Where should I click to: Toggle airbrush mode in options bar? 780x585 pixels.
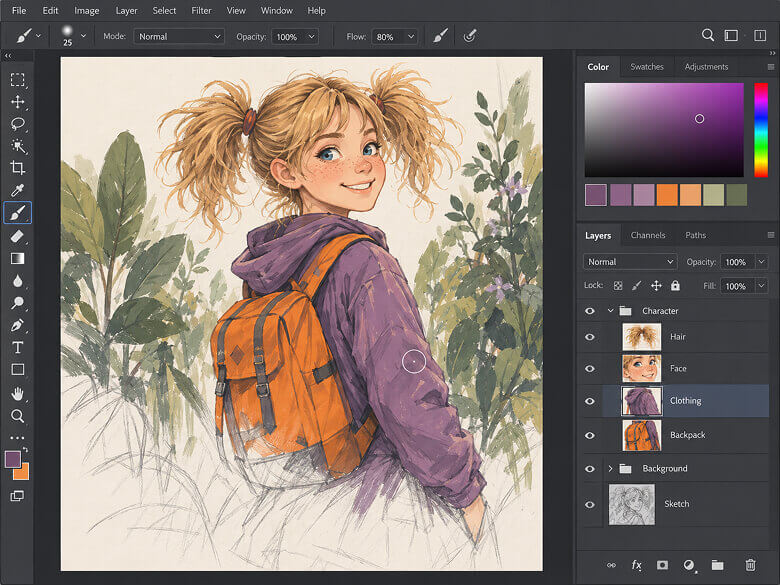pyautogui.click(x=440, y=36)
